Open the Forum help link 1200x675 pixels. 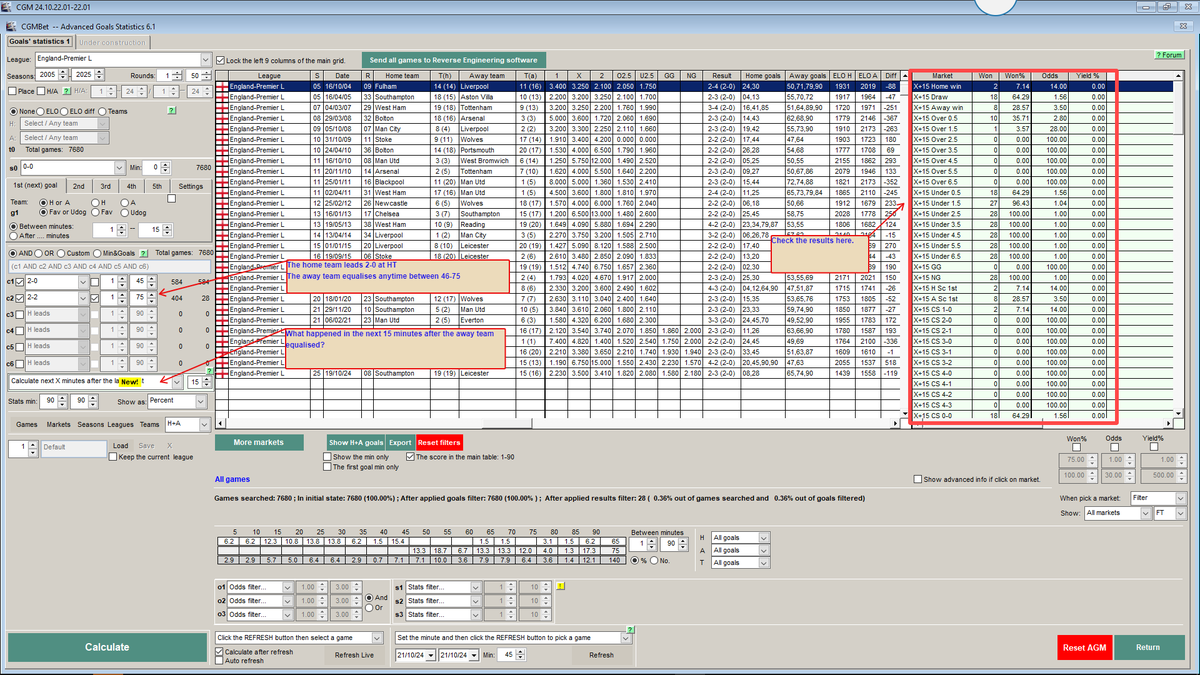[1169, 55]
